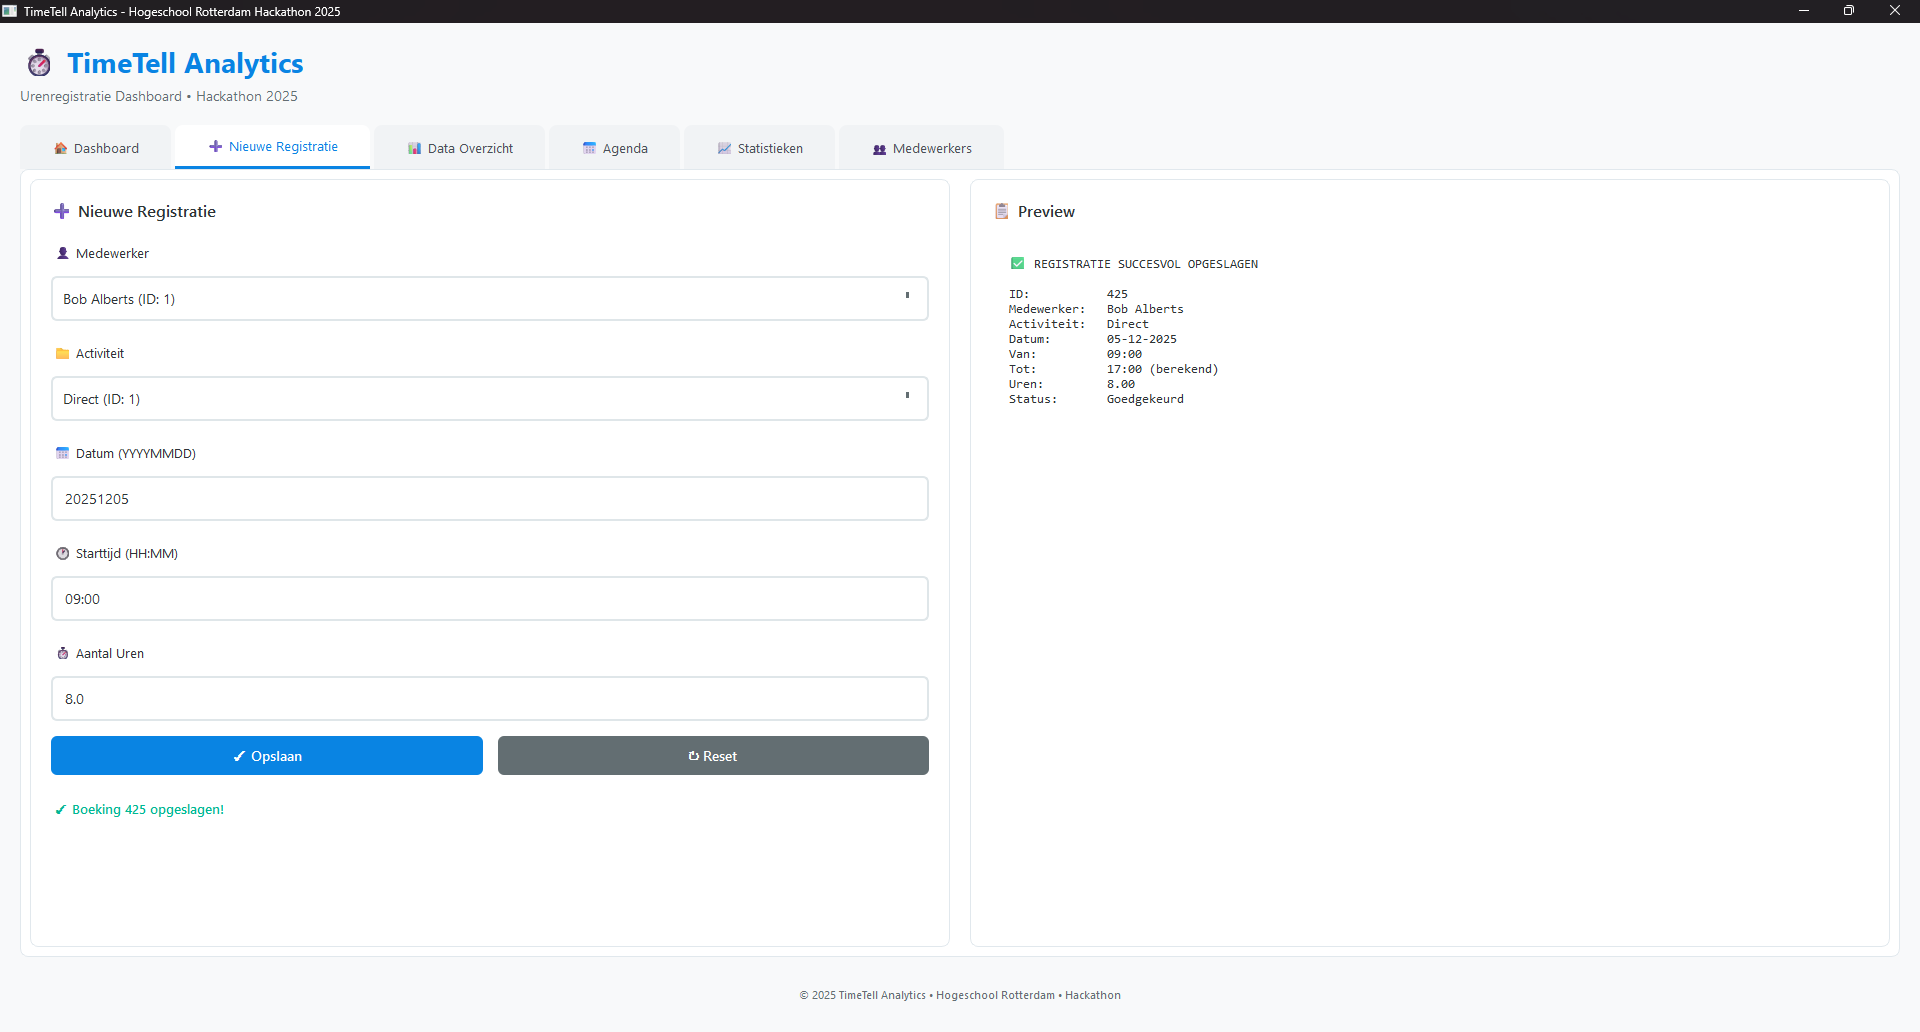Viewport: 1920px width, 1032px height.
Task: Click the folder icon next to Activiteit
Action: pos(62,353)
